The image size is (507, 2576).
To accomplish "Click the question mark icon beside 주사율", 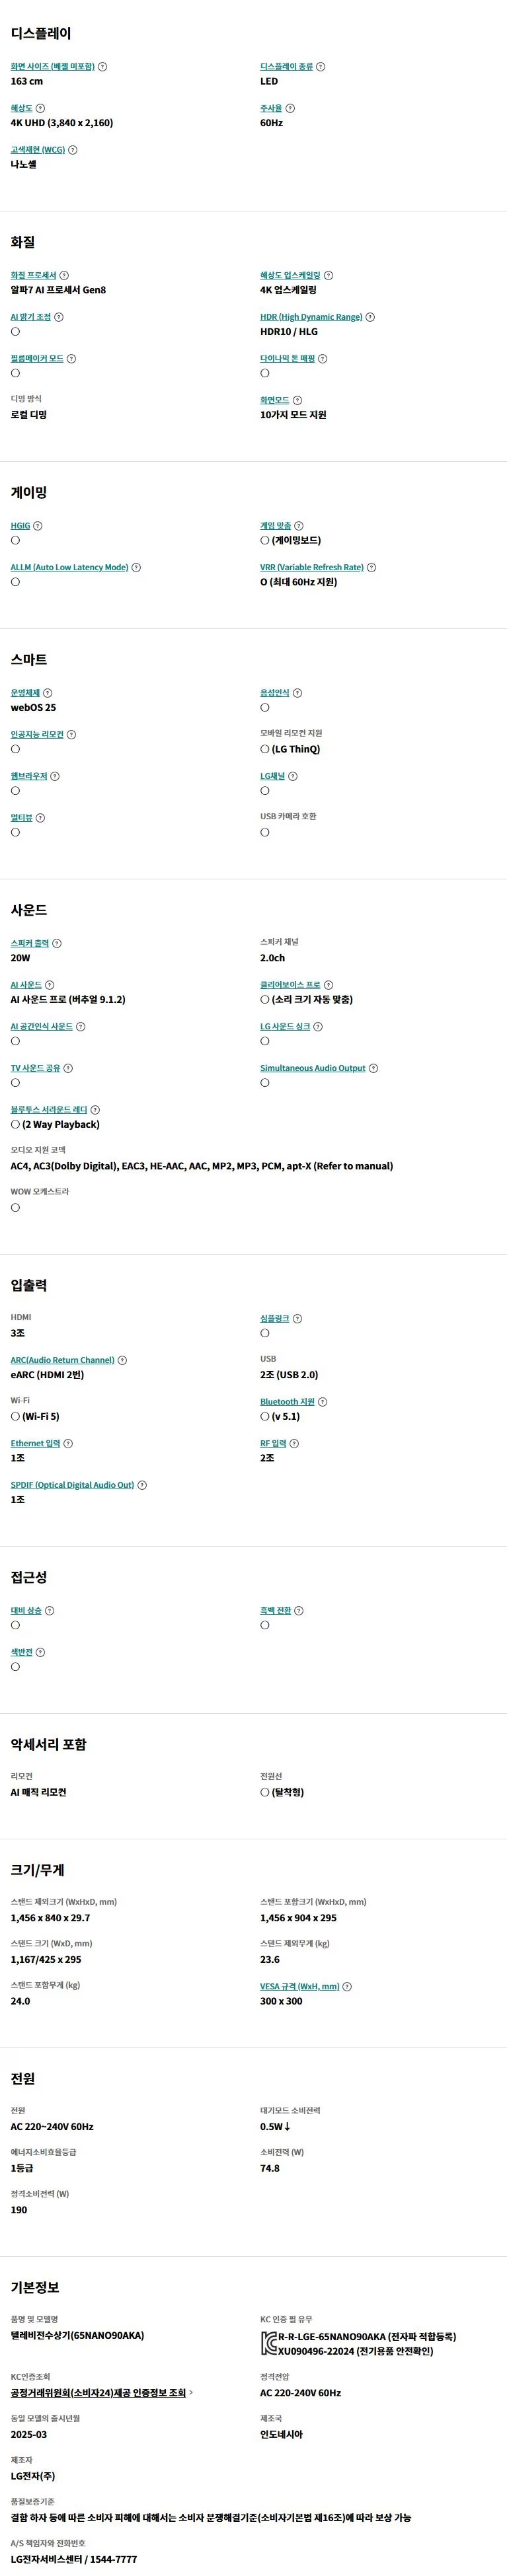I will click(x=290, y=108).
